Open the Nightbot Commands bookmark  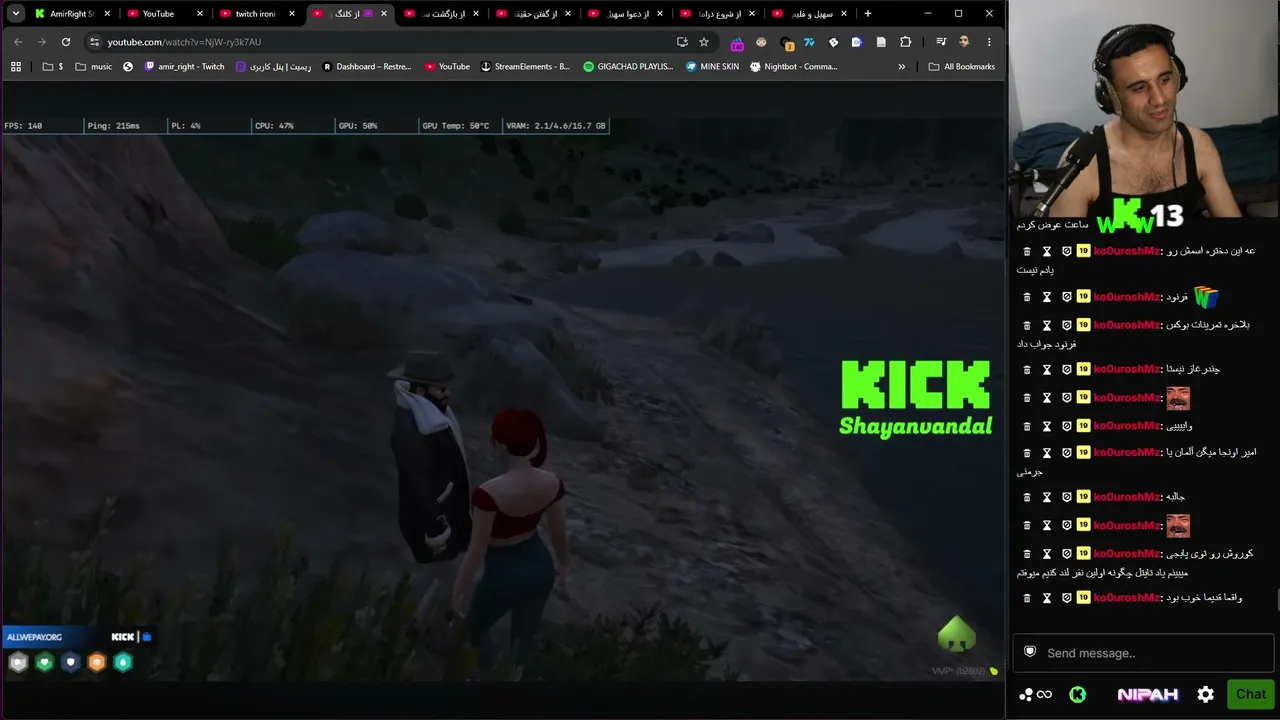point(794,67)
